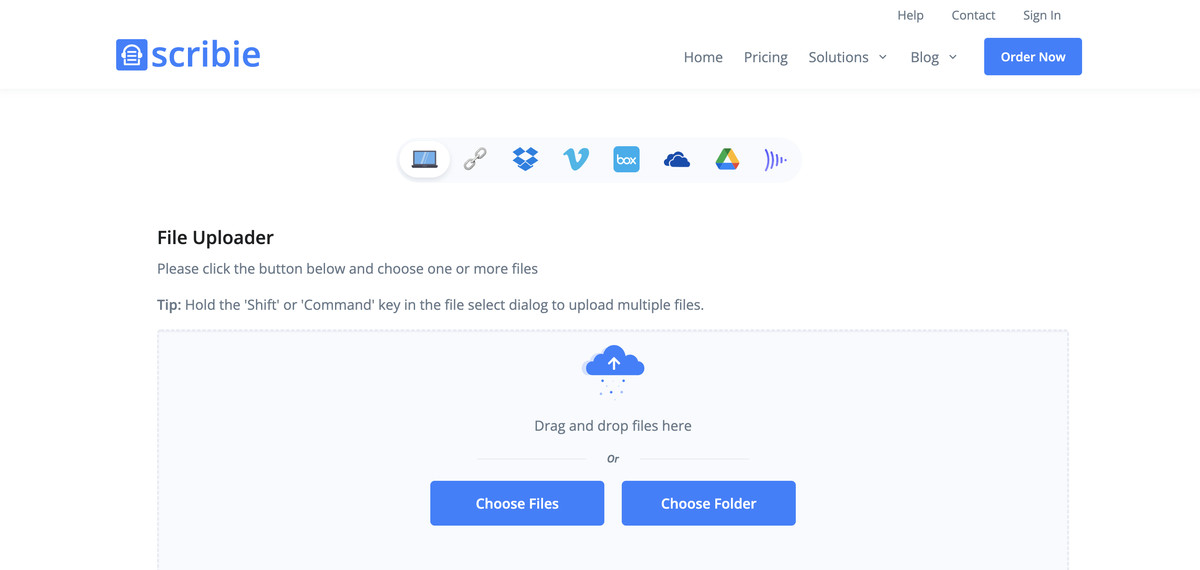Expand the Blog dropdown menu
This screenshot has height=570, width=1200.
pyautogui.click(x=934, y=57)
